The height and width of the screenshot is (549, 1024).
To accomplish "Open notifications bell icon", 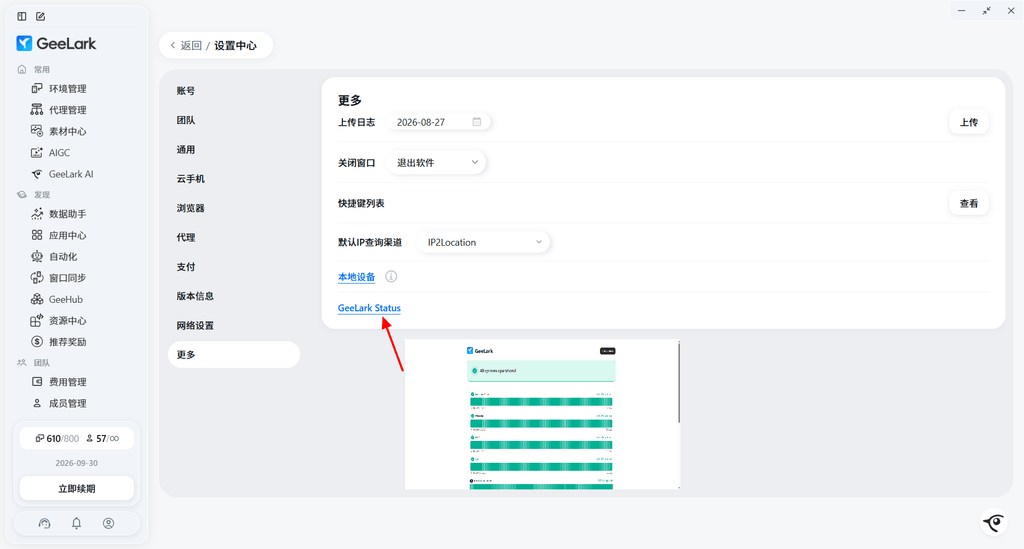I will (76, 524).
